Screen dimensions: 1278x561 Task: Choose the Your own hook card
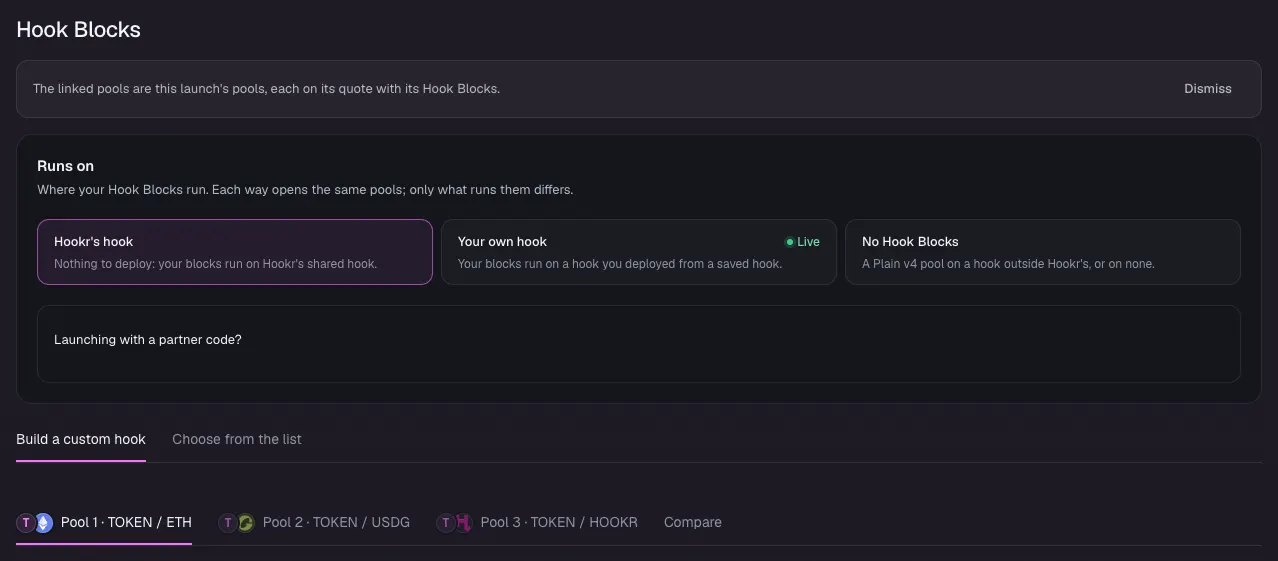[638, 252]
